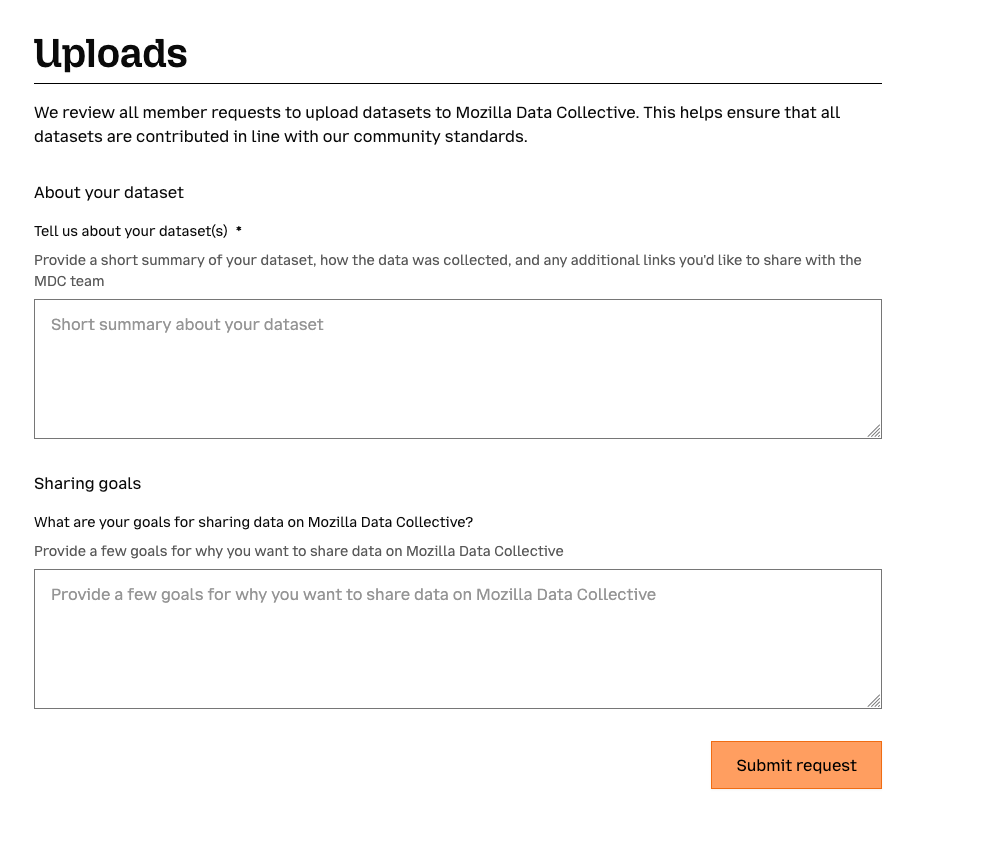Screen dimensions: 987x843
Task: Click "Mozilla Data Collective" in the intro sentence
Action: [546, 112]
